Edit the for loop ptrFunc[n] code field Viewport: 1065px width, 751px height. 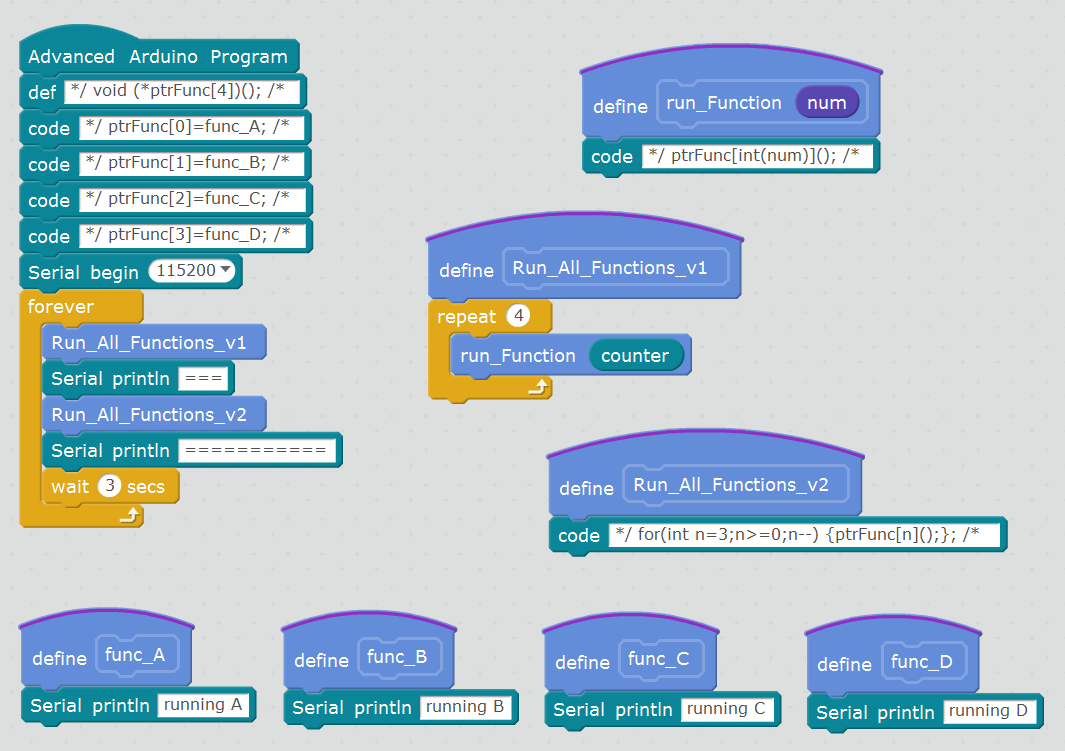(x=804, y=535)
